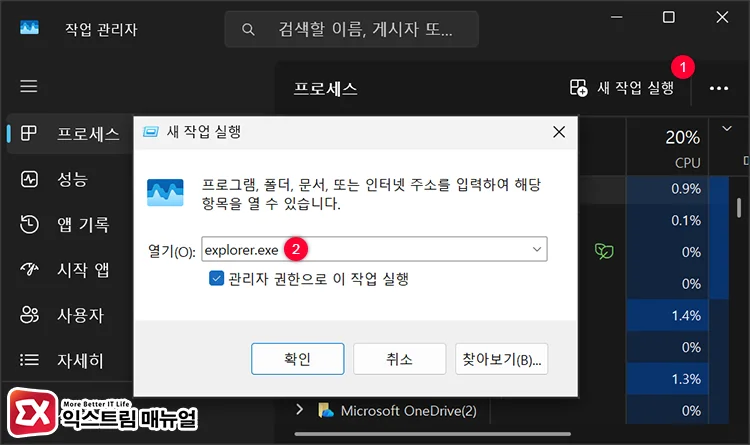This screenshot has width=750, height=445.
Task: Click the magnifier search icon
Action: pos(248,30)
